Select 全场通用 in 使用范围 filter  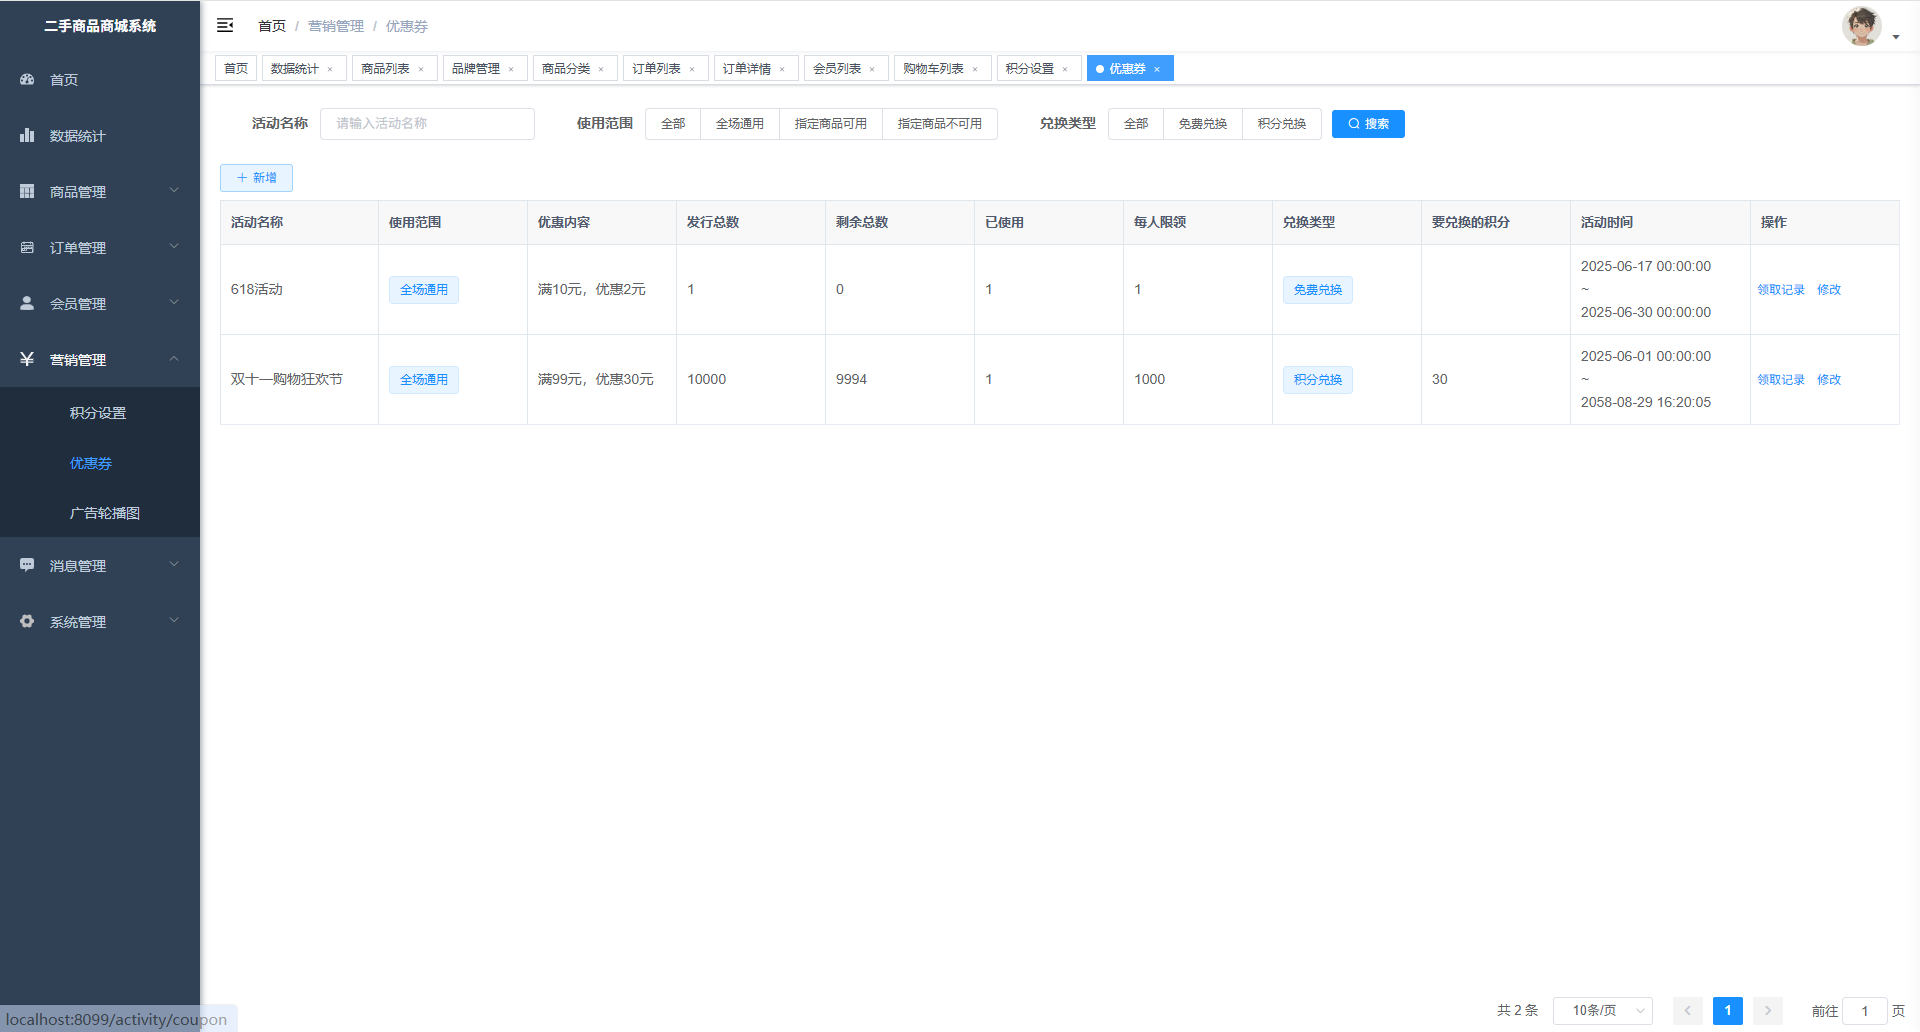tap(739, 124)
